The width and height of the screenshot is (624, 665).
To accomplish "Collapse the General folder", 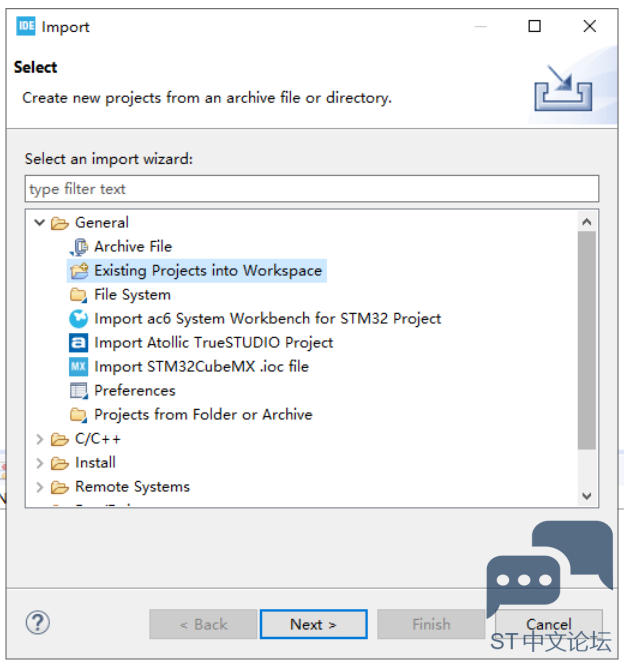I will point(39,223).
